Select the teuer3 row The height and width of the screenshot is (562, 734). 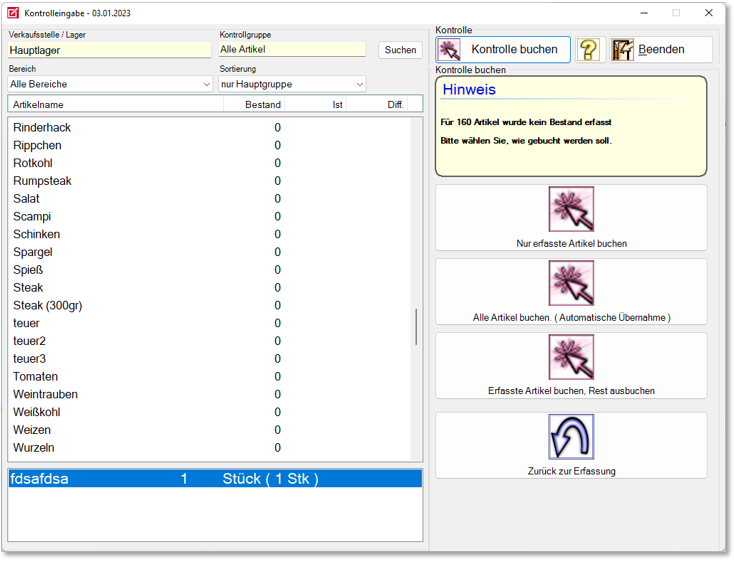[x=209, y=358]
